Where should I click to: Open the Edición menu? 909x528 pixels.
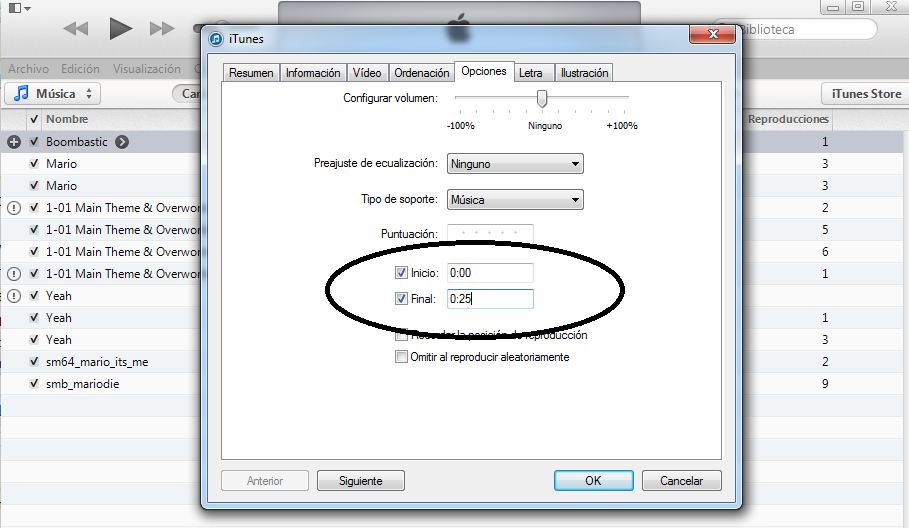tap(81, 69)
